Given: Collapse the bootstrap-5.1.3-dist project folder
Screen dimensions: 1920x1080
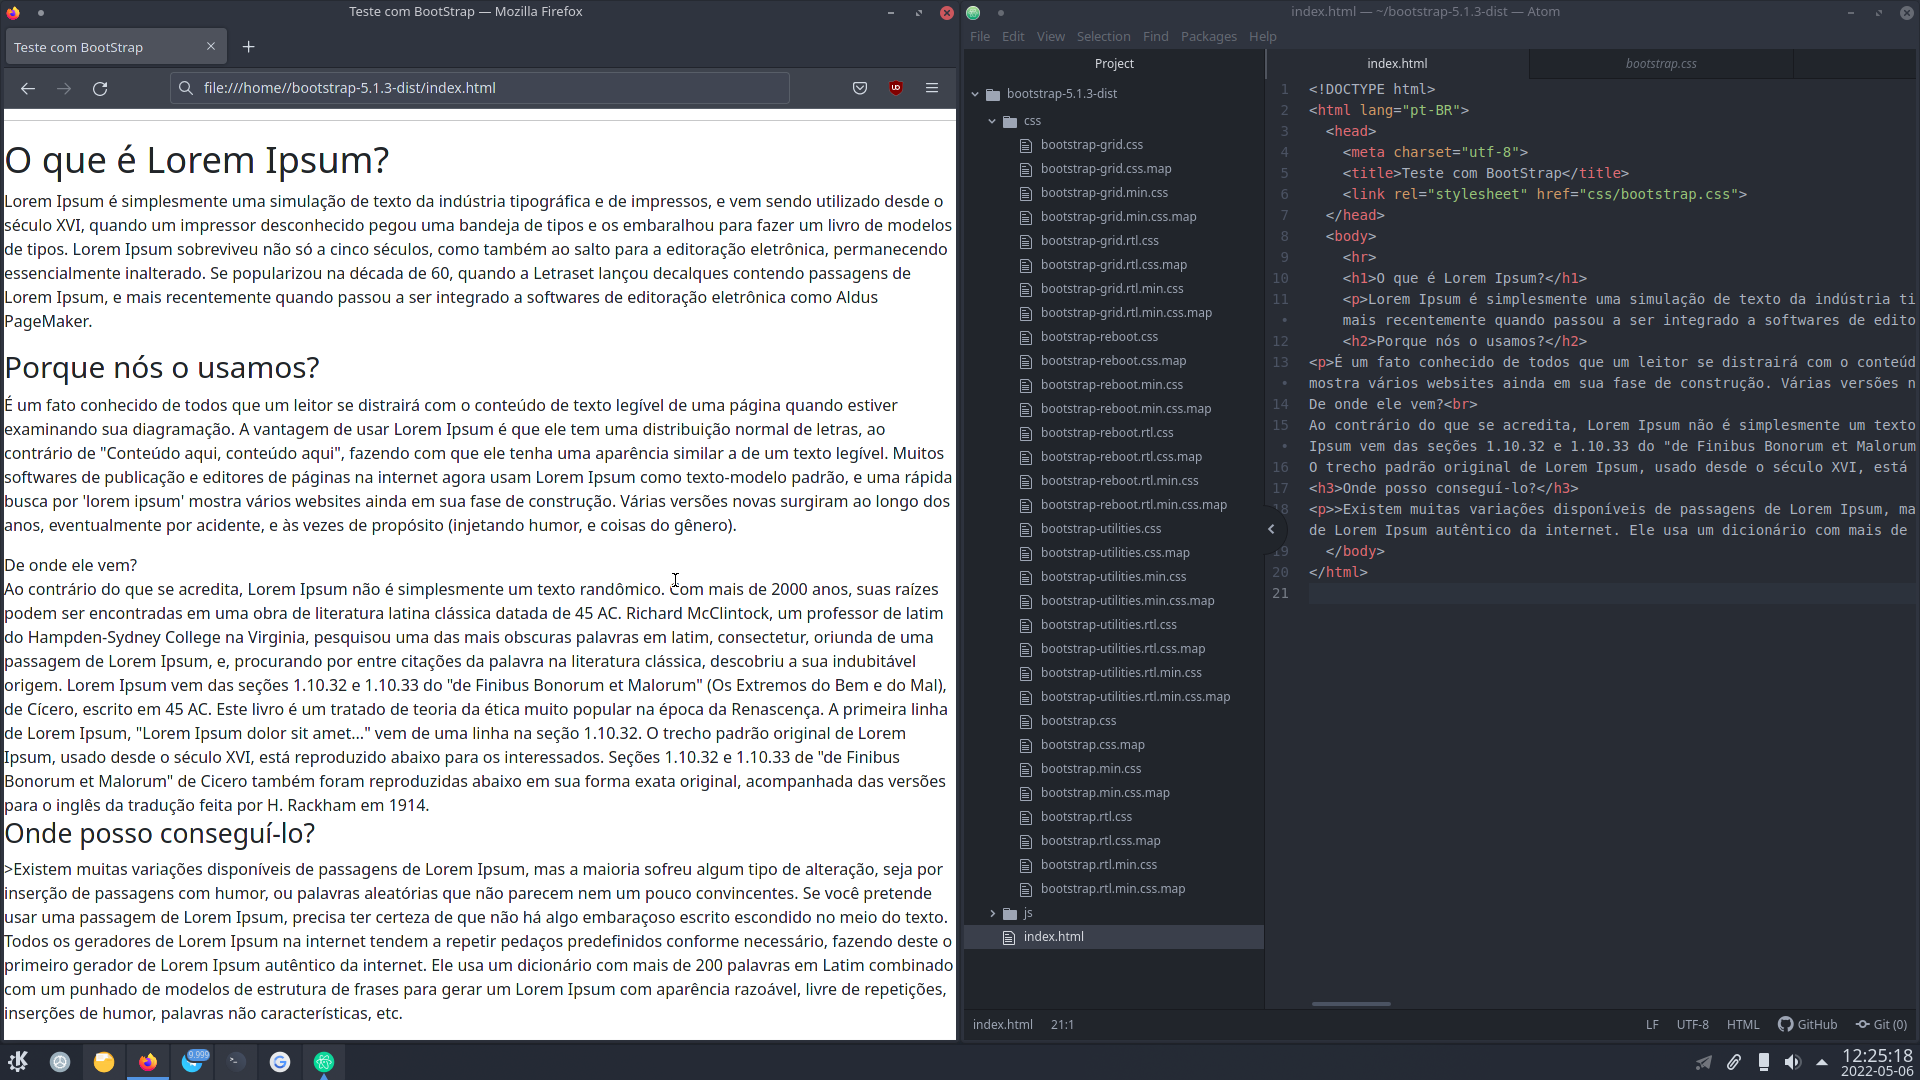Looking at the screenshot, I should point(975,94).
